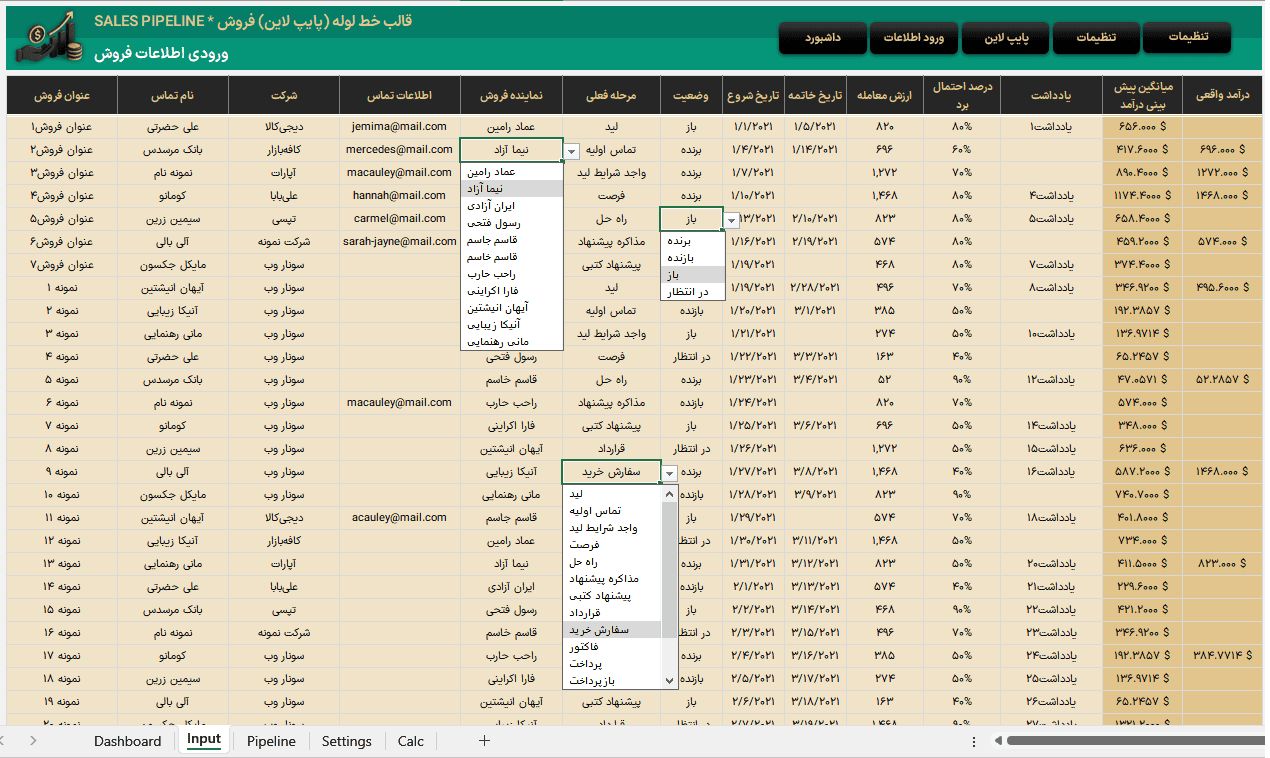Select the دیجی‌کالا company cell in first row
Image resolution: width=1270 pixels, height=758 pixels.
(x=284, y=127)
